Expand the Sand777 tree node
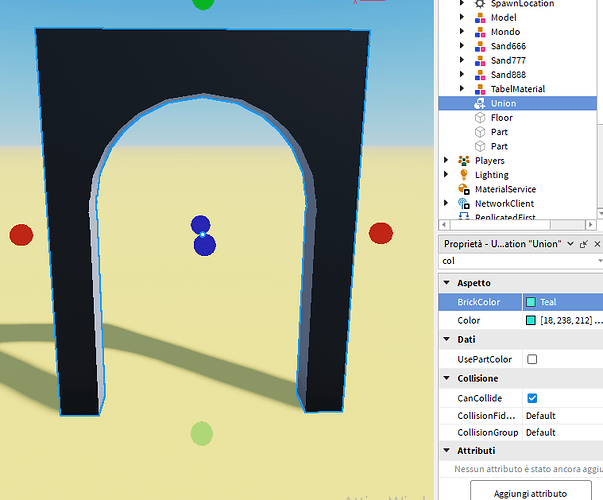The image size is (603, 500). tap(462, 60)
